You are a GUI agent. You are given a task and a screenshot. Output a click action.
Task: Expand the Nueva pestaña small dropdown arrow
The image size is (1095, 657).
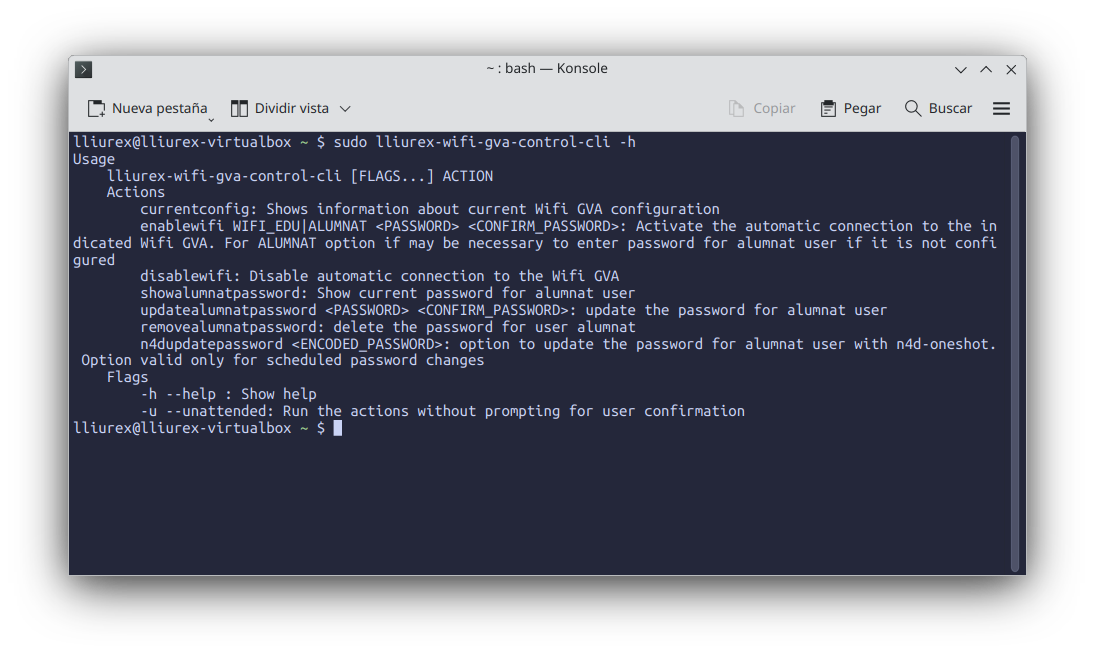click(211, 119)
